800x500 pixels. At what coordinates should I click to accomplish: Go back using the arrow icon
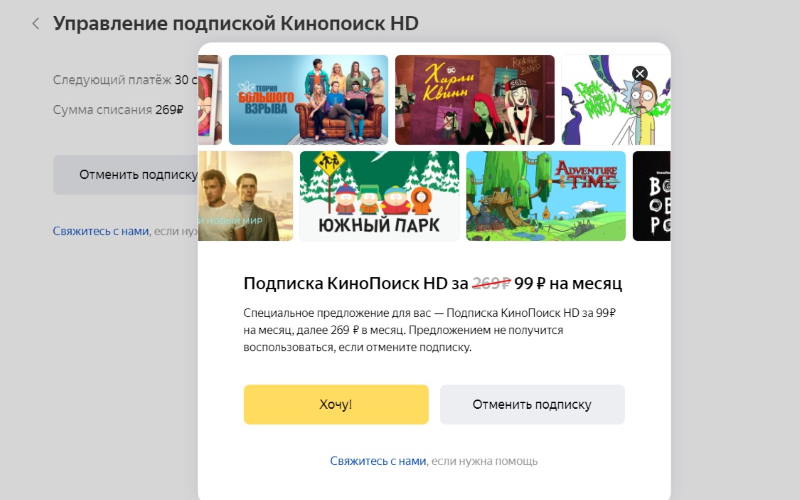coord(36,23)
